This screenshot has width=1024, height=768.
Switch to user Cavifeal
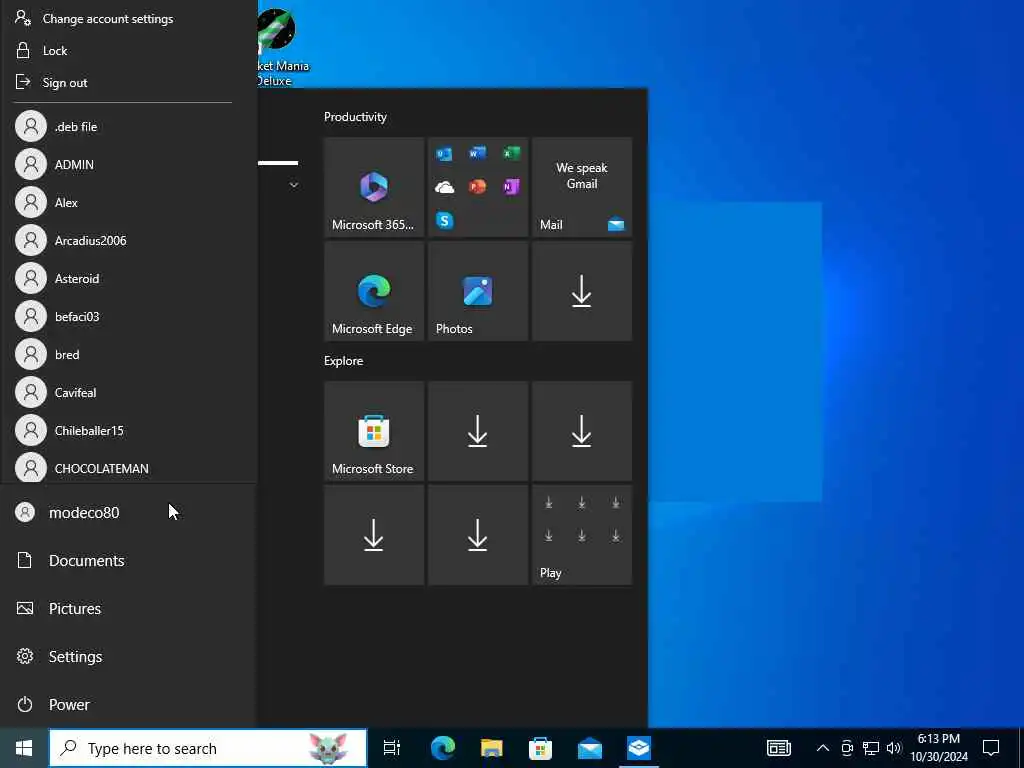(x=129, y=392)
